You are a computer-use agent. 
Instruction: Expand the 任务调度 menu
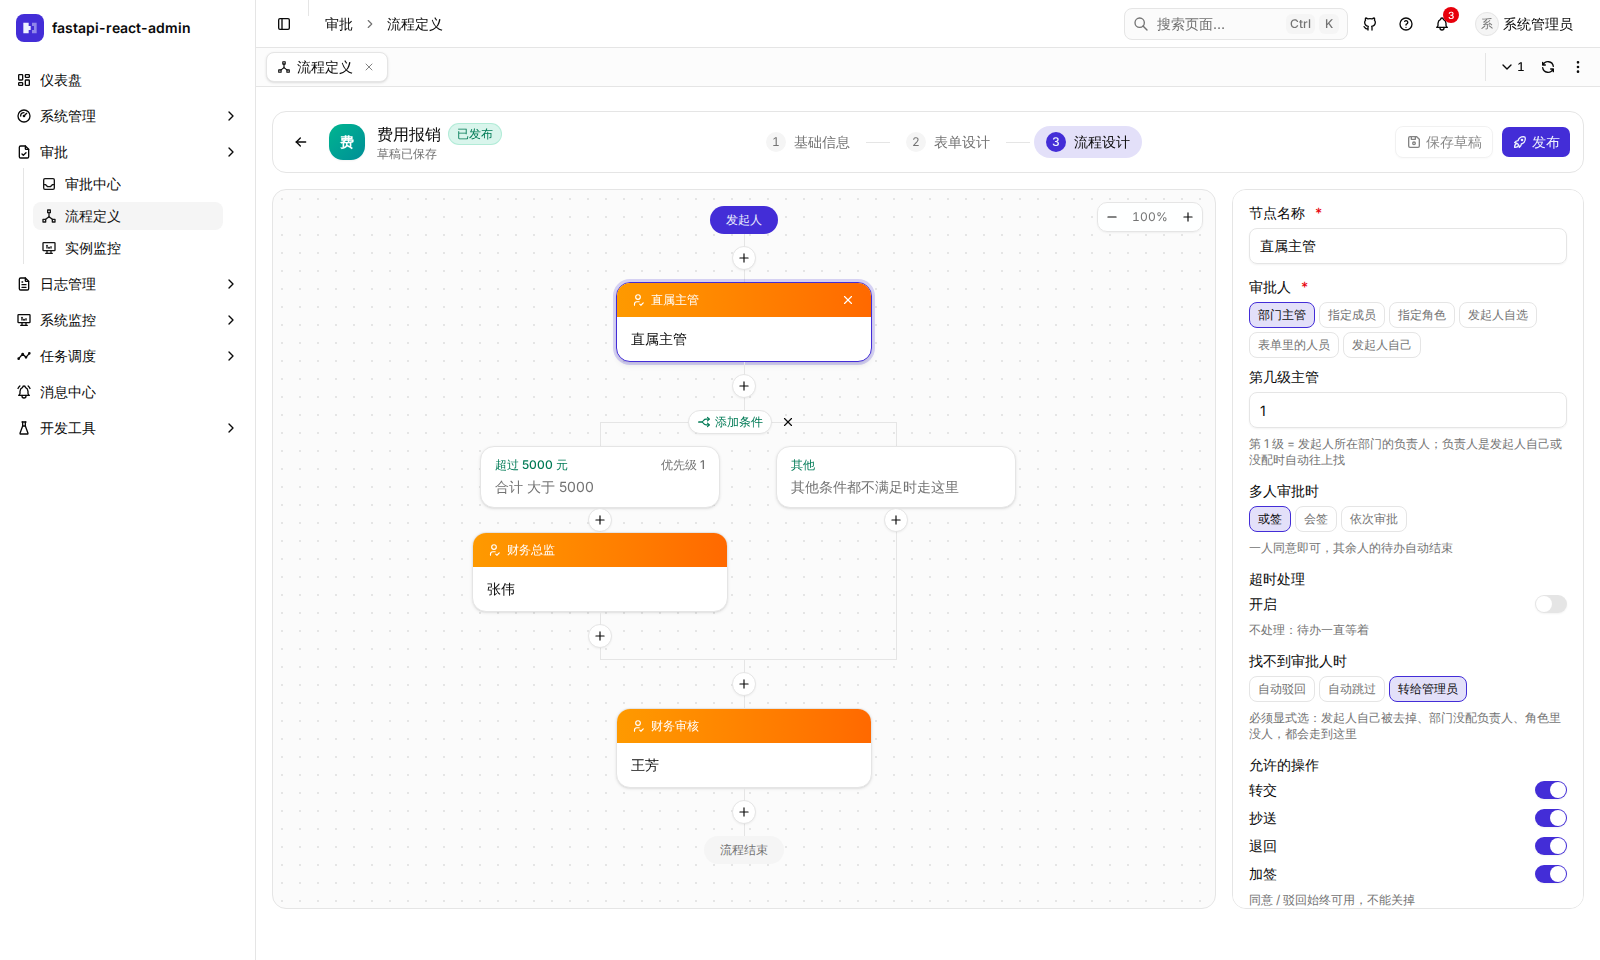[128, 356]
